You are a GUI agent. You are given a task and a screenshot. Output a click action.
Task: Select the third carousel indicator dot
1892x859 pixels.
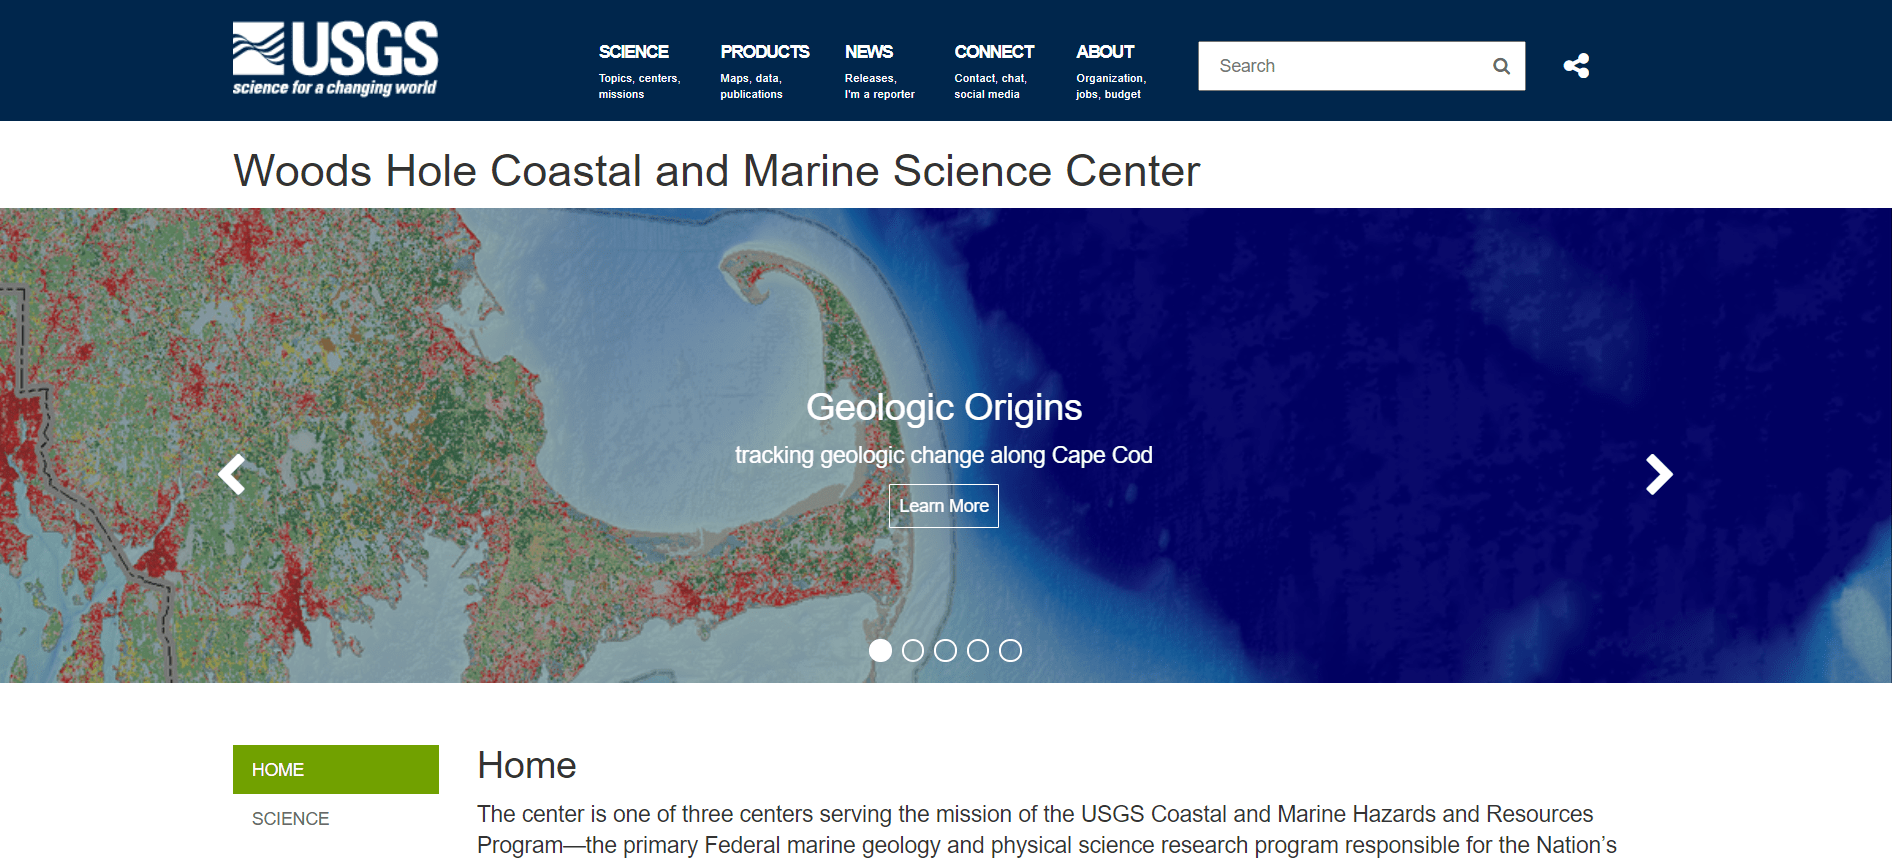945,650
